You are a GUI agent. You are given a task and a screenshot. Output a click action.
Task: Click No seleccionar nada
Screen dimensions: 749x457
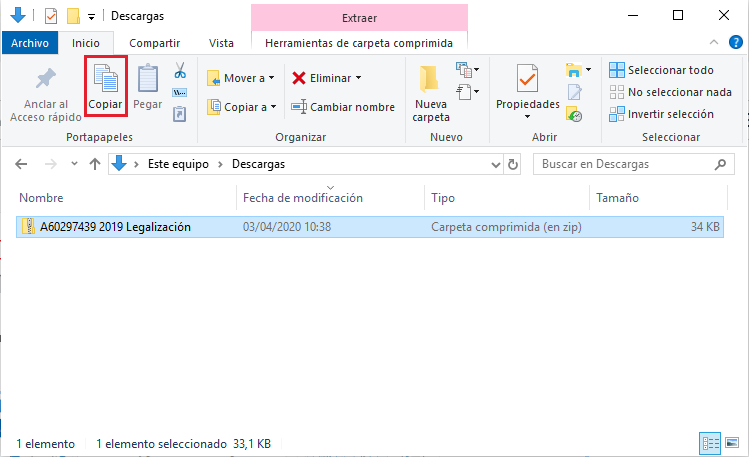click(670, 92)
